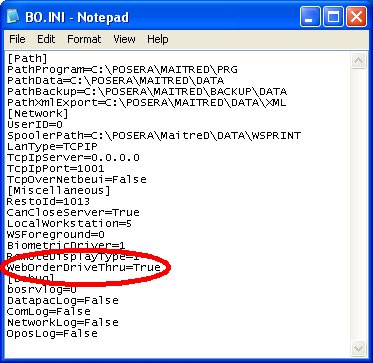
Task: Click the TcpIpServer=0.0.0.0 line
Action: pyautogui.click(x=73, y=158)
